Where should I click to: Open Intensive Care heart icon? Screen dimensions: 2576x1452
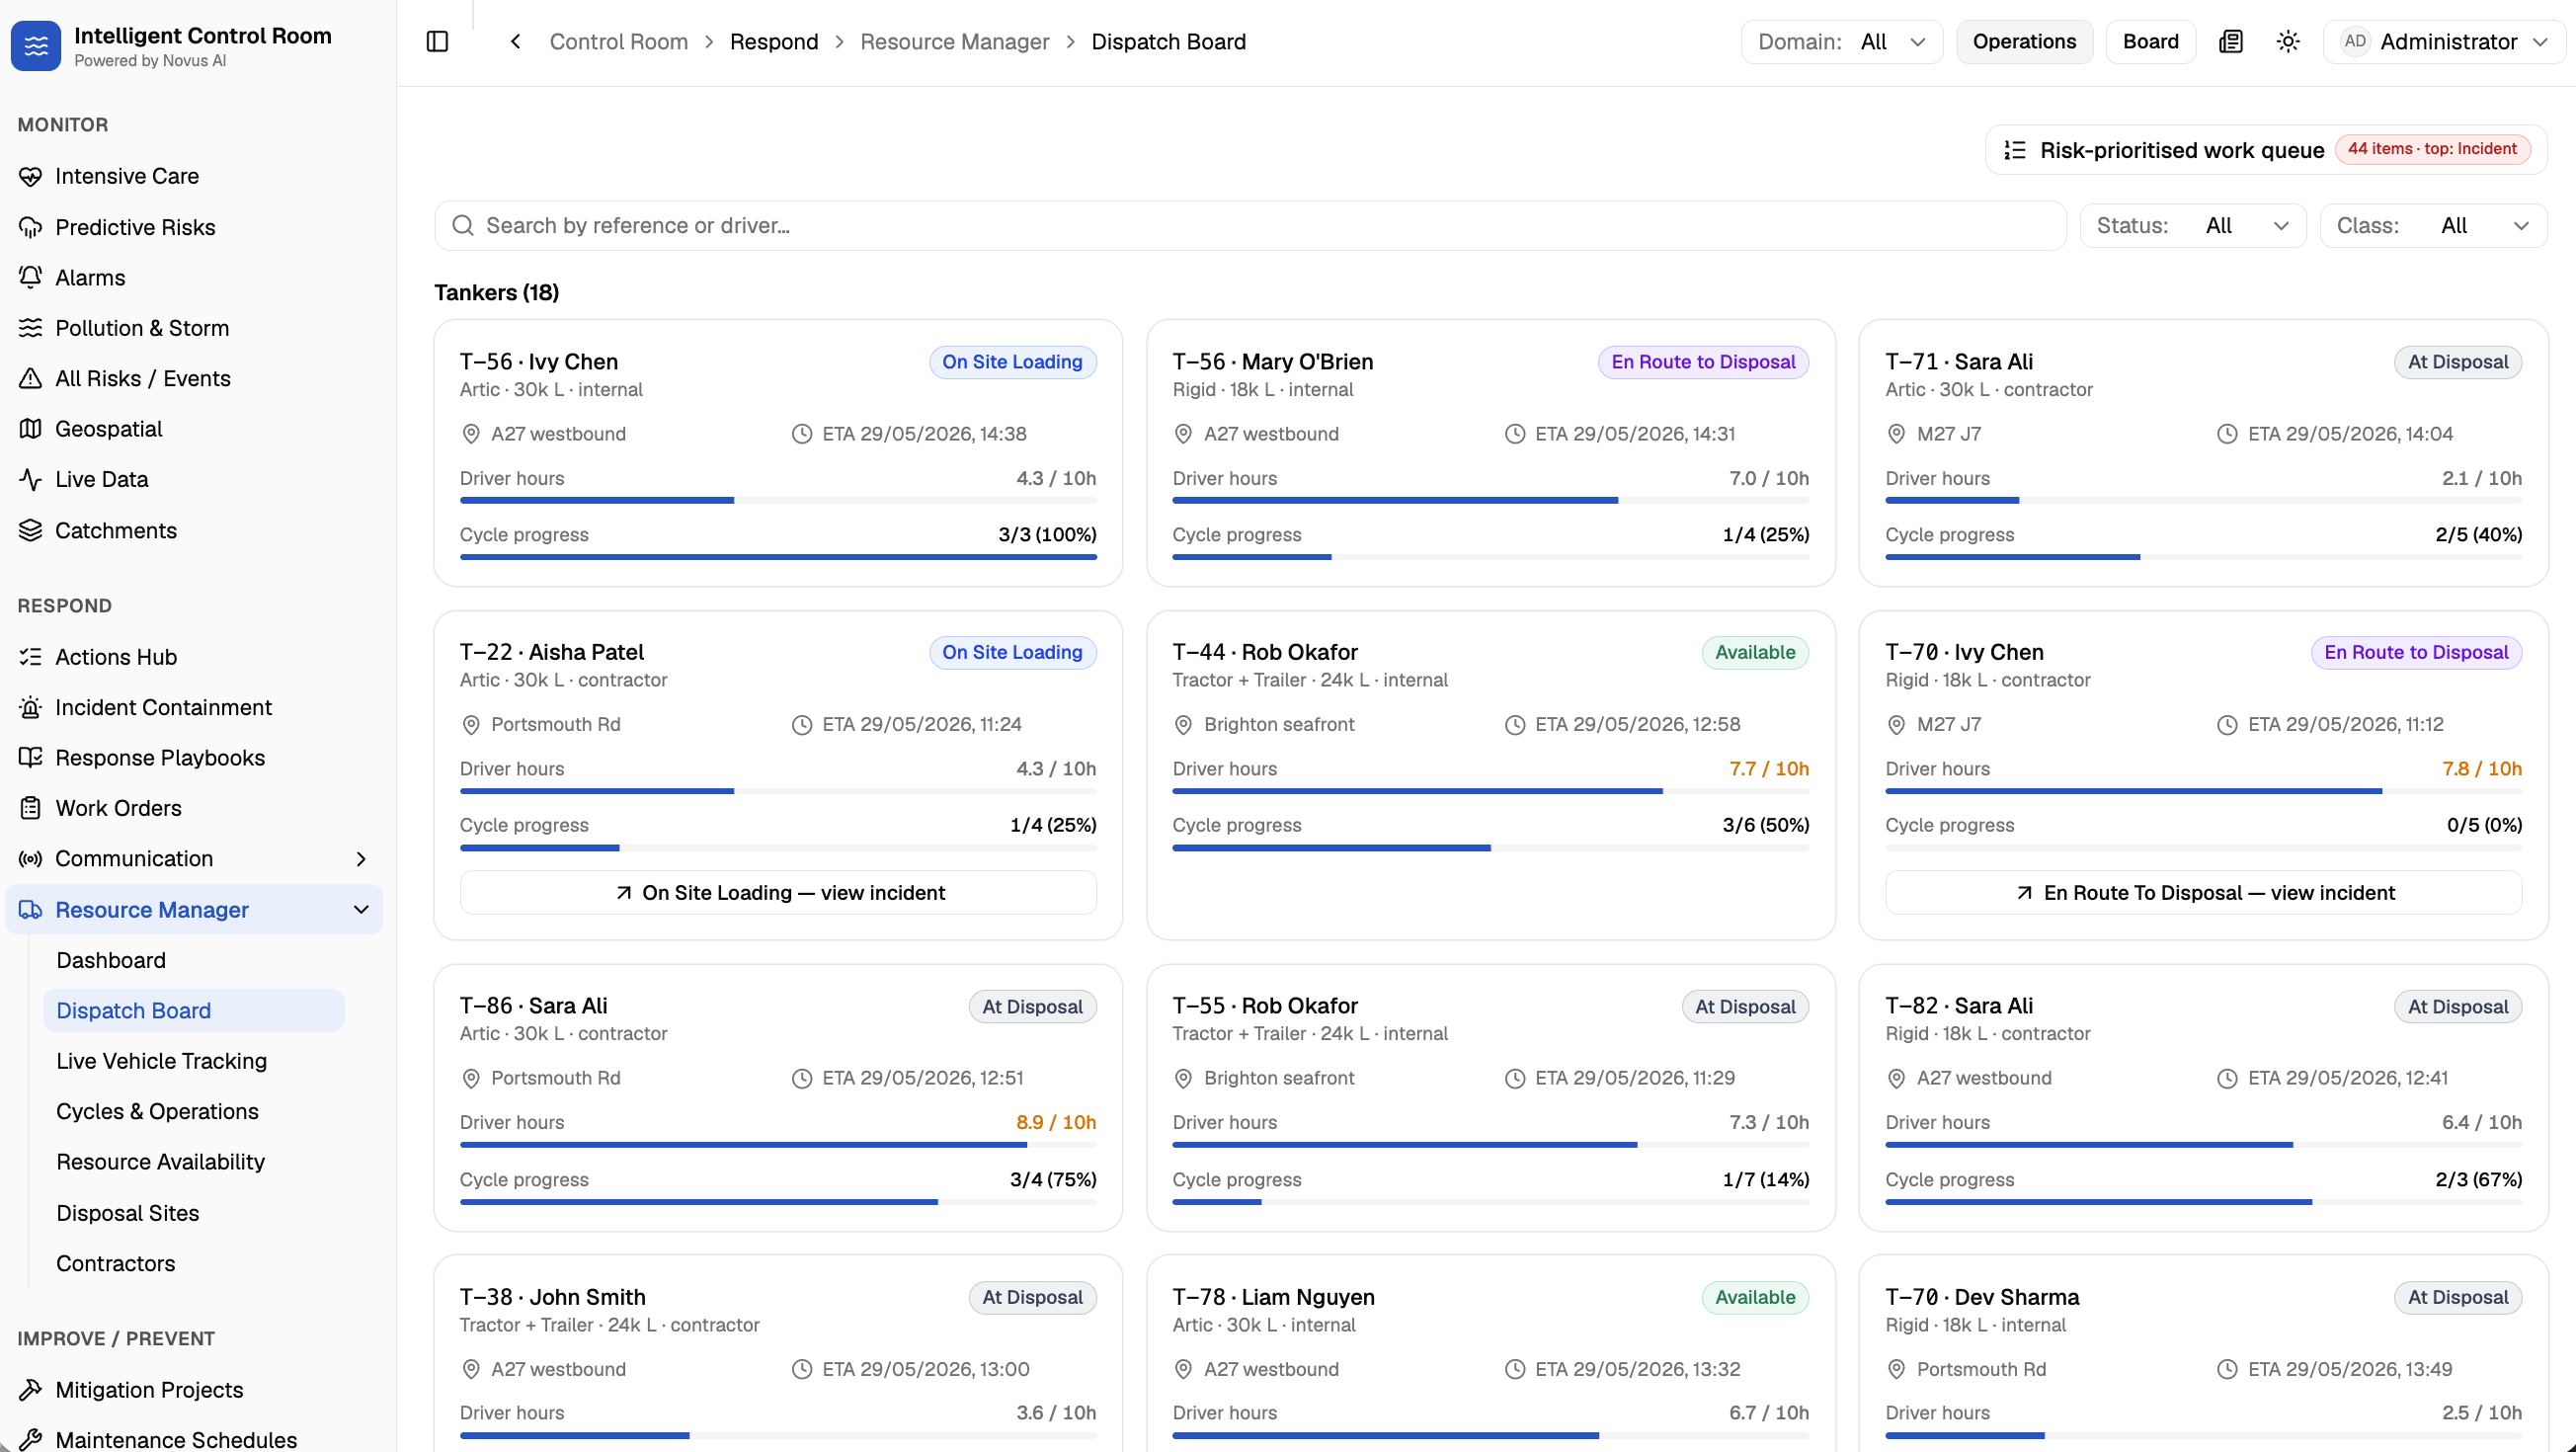(31, 176)
